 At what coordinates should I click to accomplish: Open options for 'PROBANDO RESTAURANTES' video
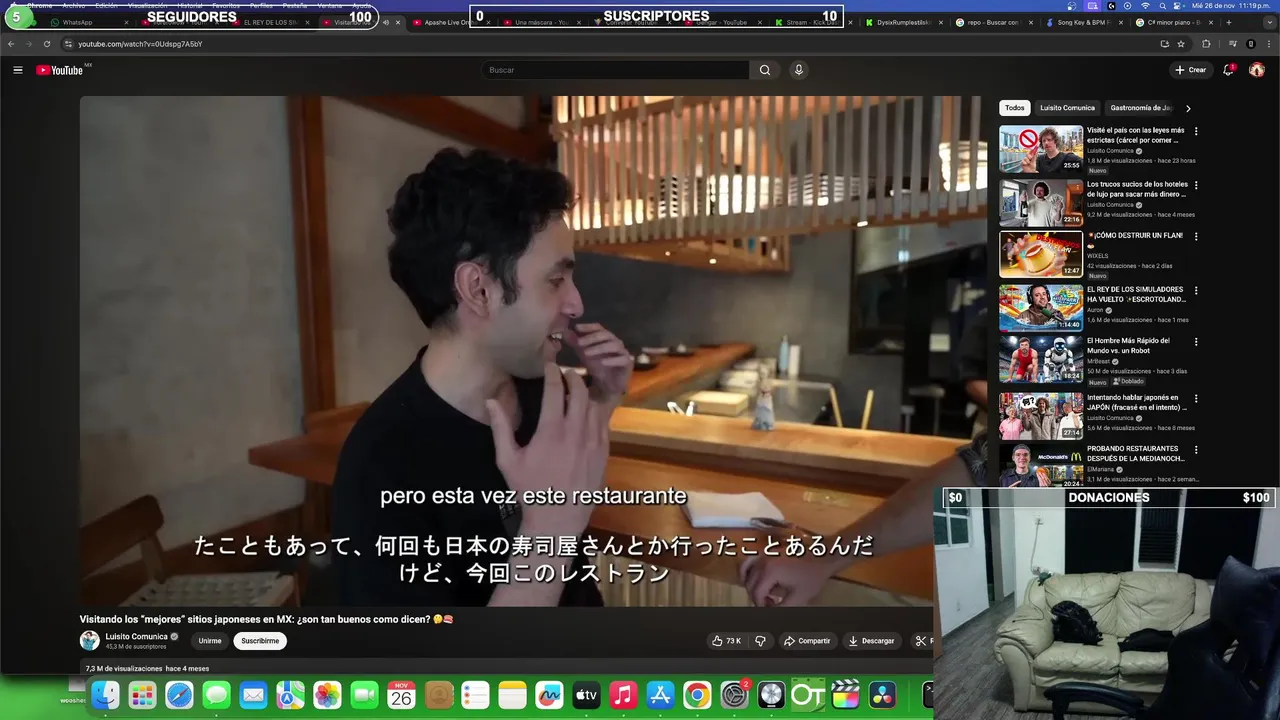1196,450
